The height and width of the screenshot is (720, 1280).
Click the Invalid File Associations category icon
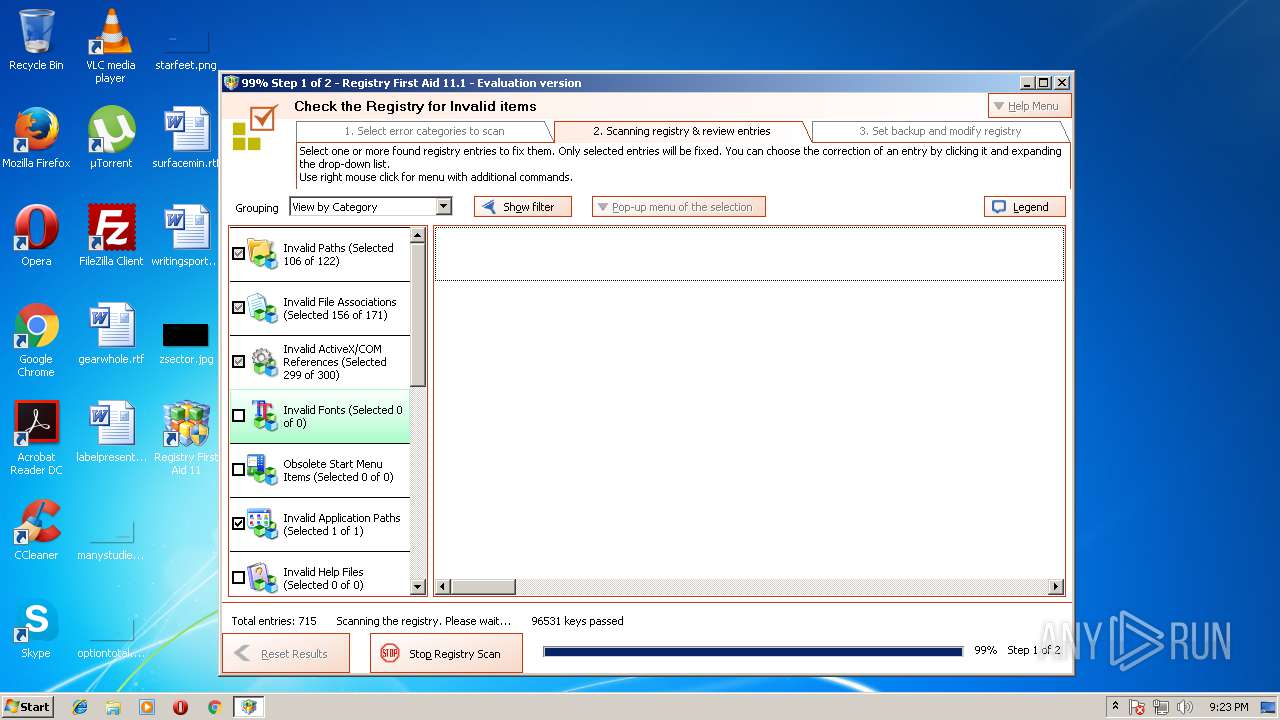coord(263,308)
